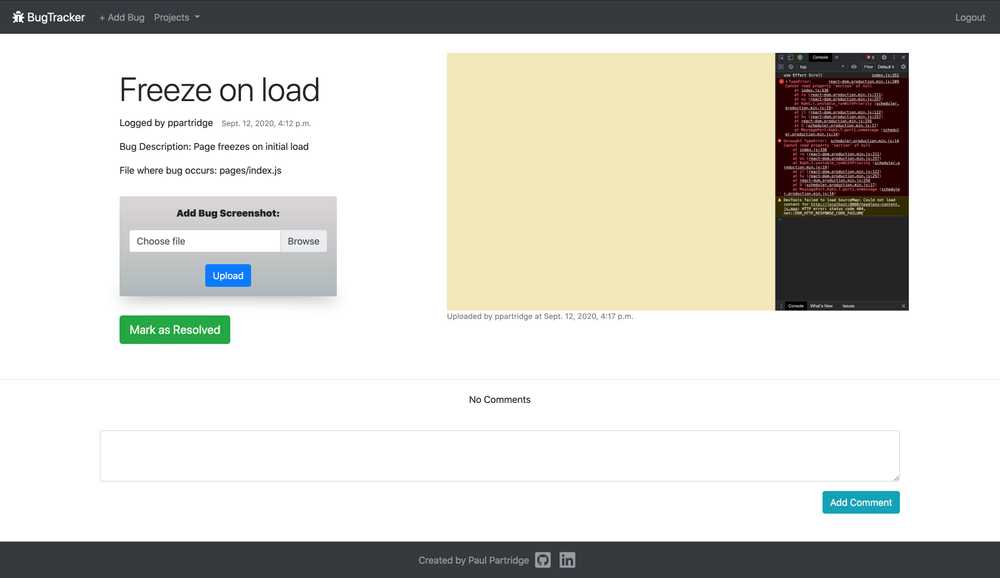Click the BugTracker brand name text
This screenshot has height=578, width=1000.
tap(56, 17)
